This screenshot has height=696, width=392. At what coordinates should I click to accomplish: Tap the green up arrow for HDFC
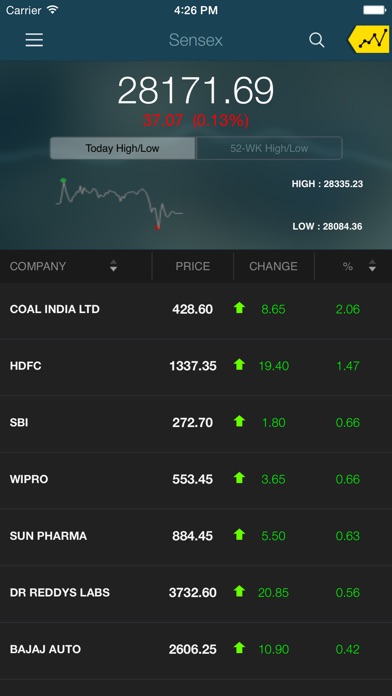point(239,364)
